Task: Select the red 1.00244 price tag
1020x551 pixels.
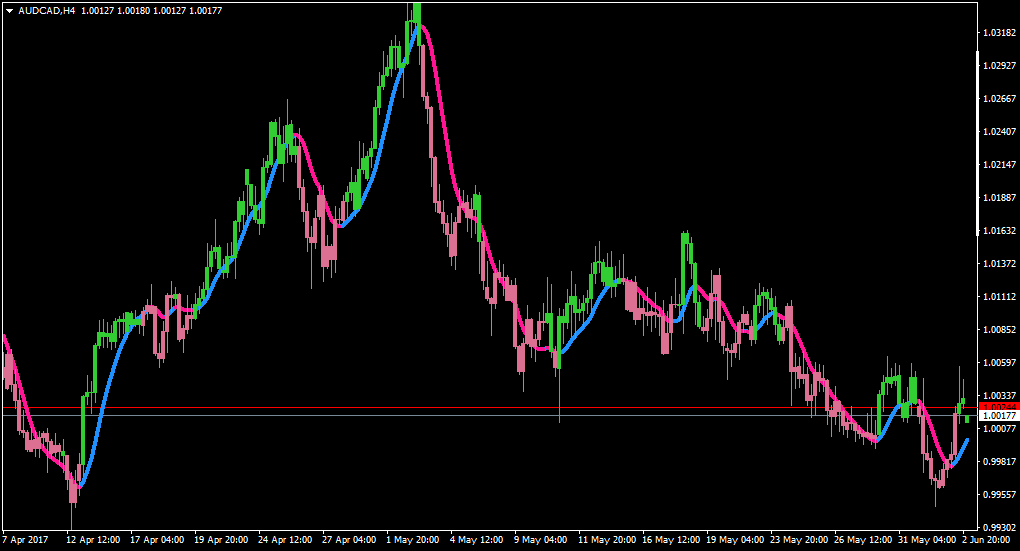Action: [x=999, y=407]
